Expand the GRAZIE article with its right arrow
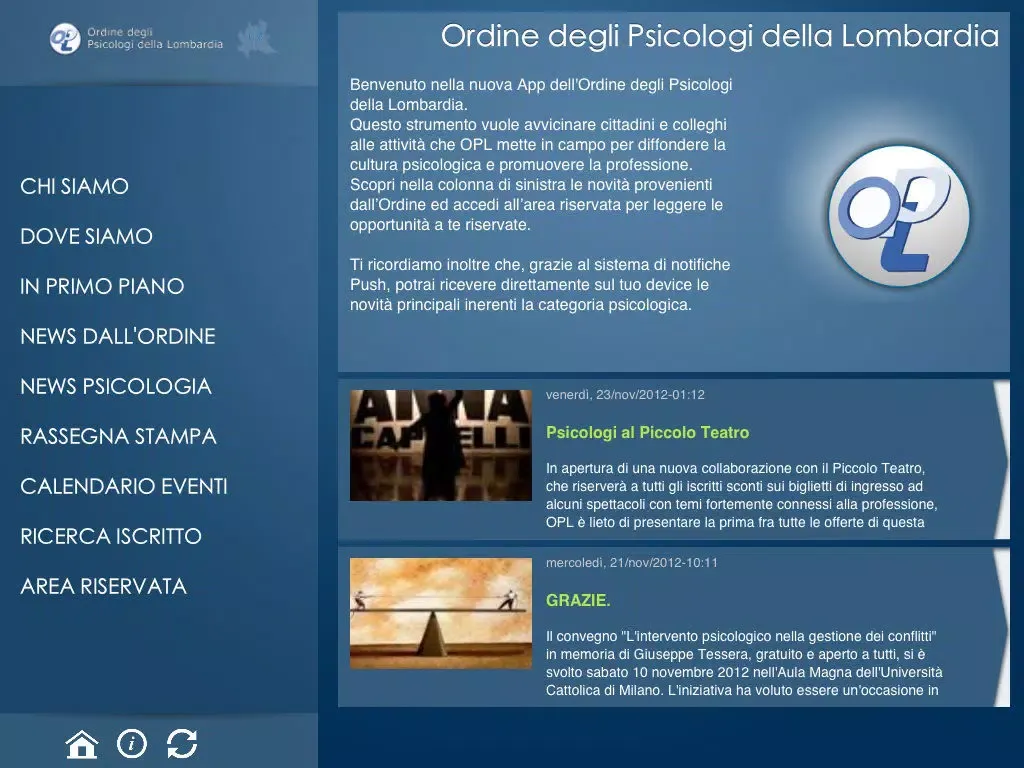This screenshot has width=1024, height=768. pyautogui.click(x=1001, y=628)
